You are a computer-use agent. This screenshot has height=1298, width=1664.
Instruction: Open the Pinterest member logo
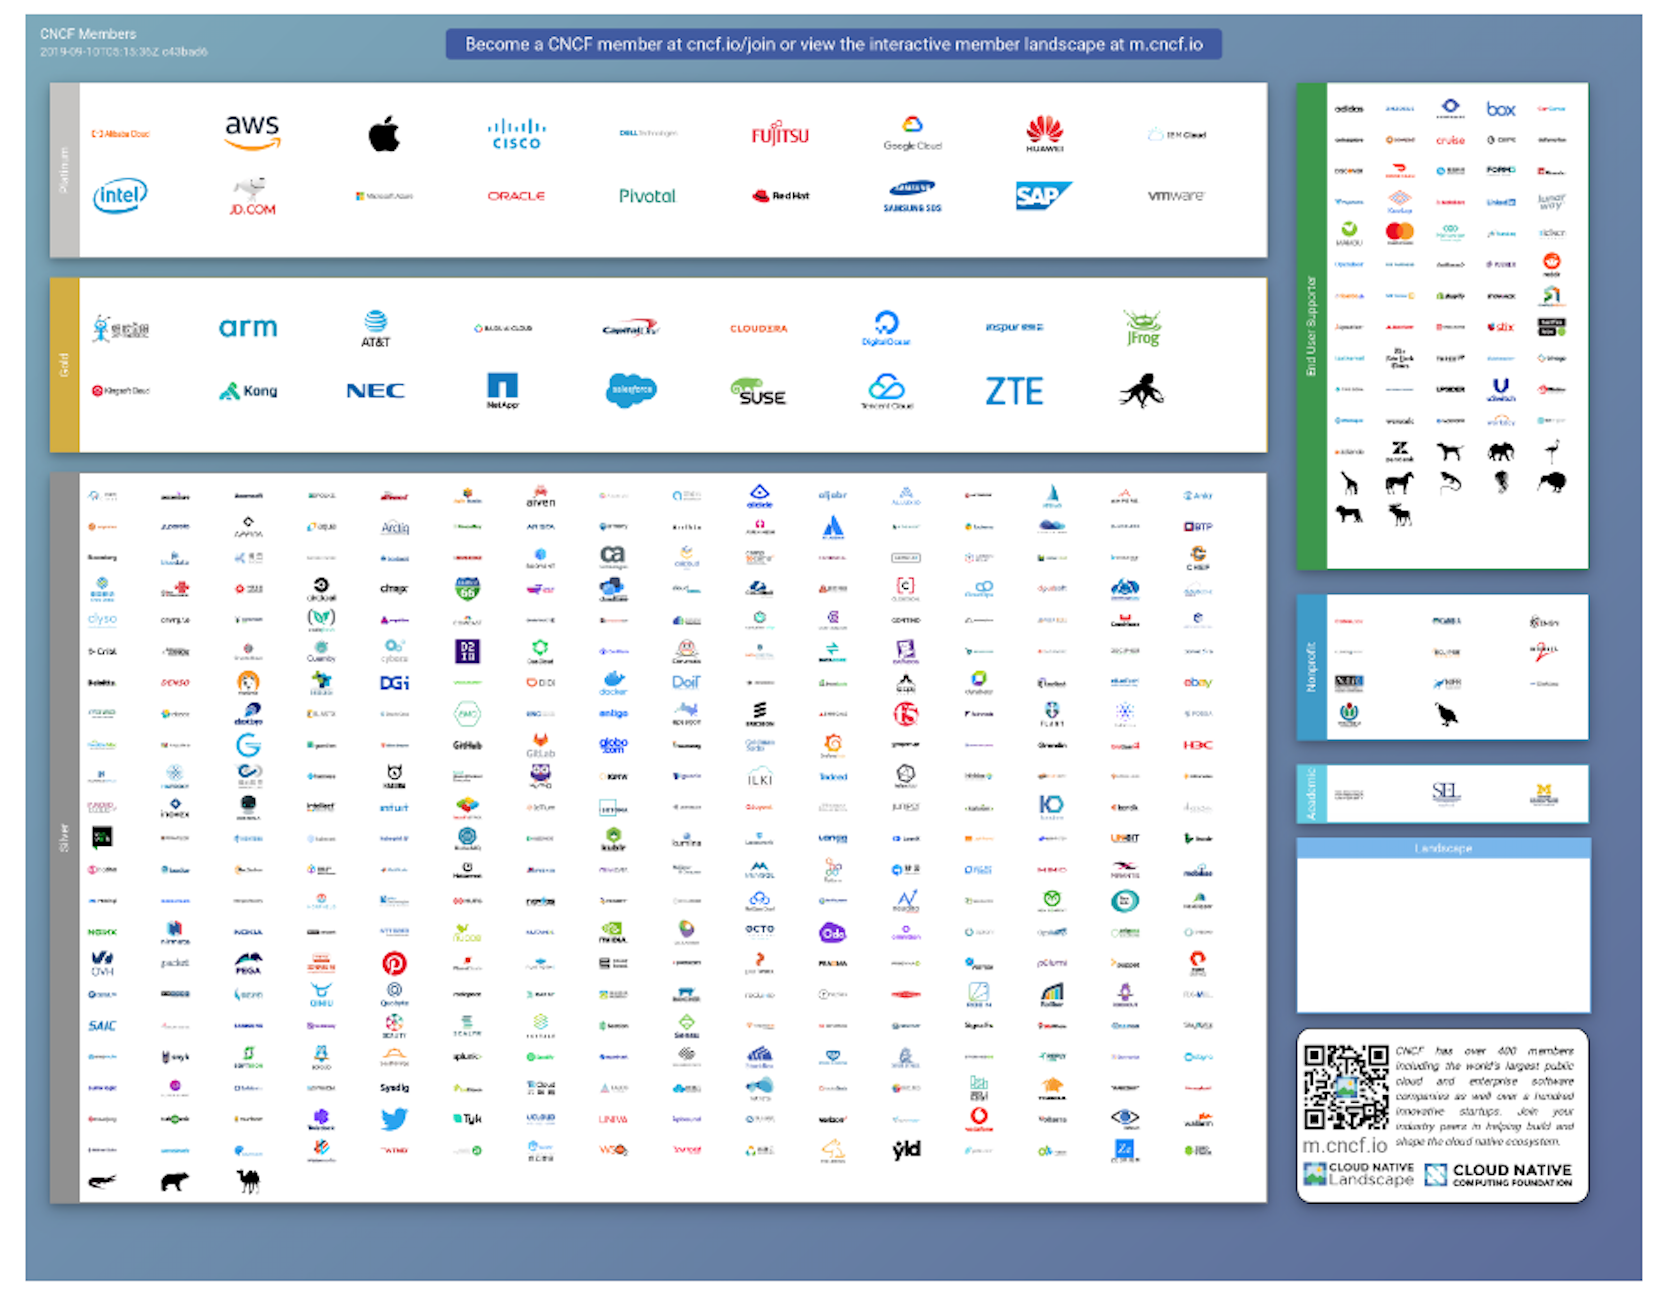pyautogui.click(x=394, y=963)
